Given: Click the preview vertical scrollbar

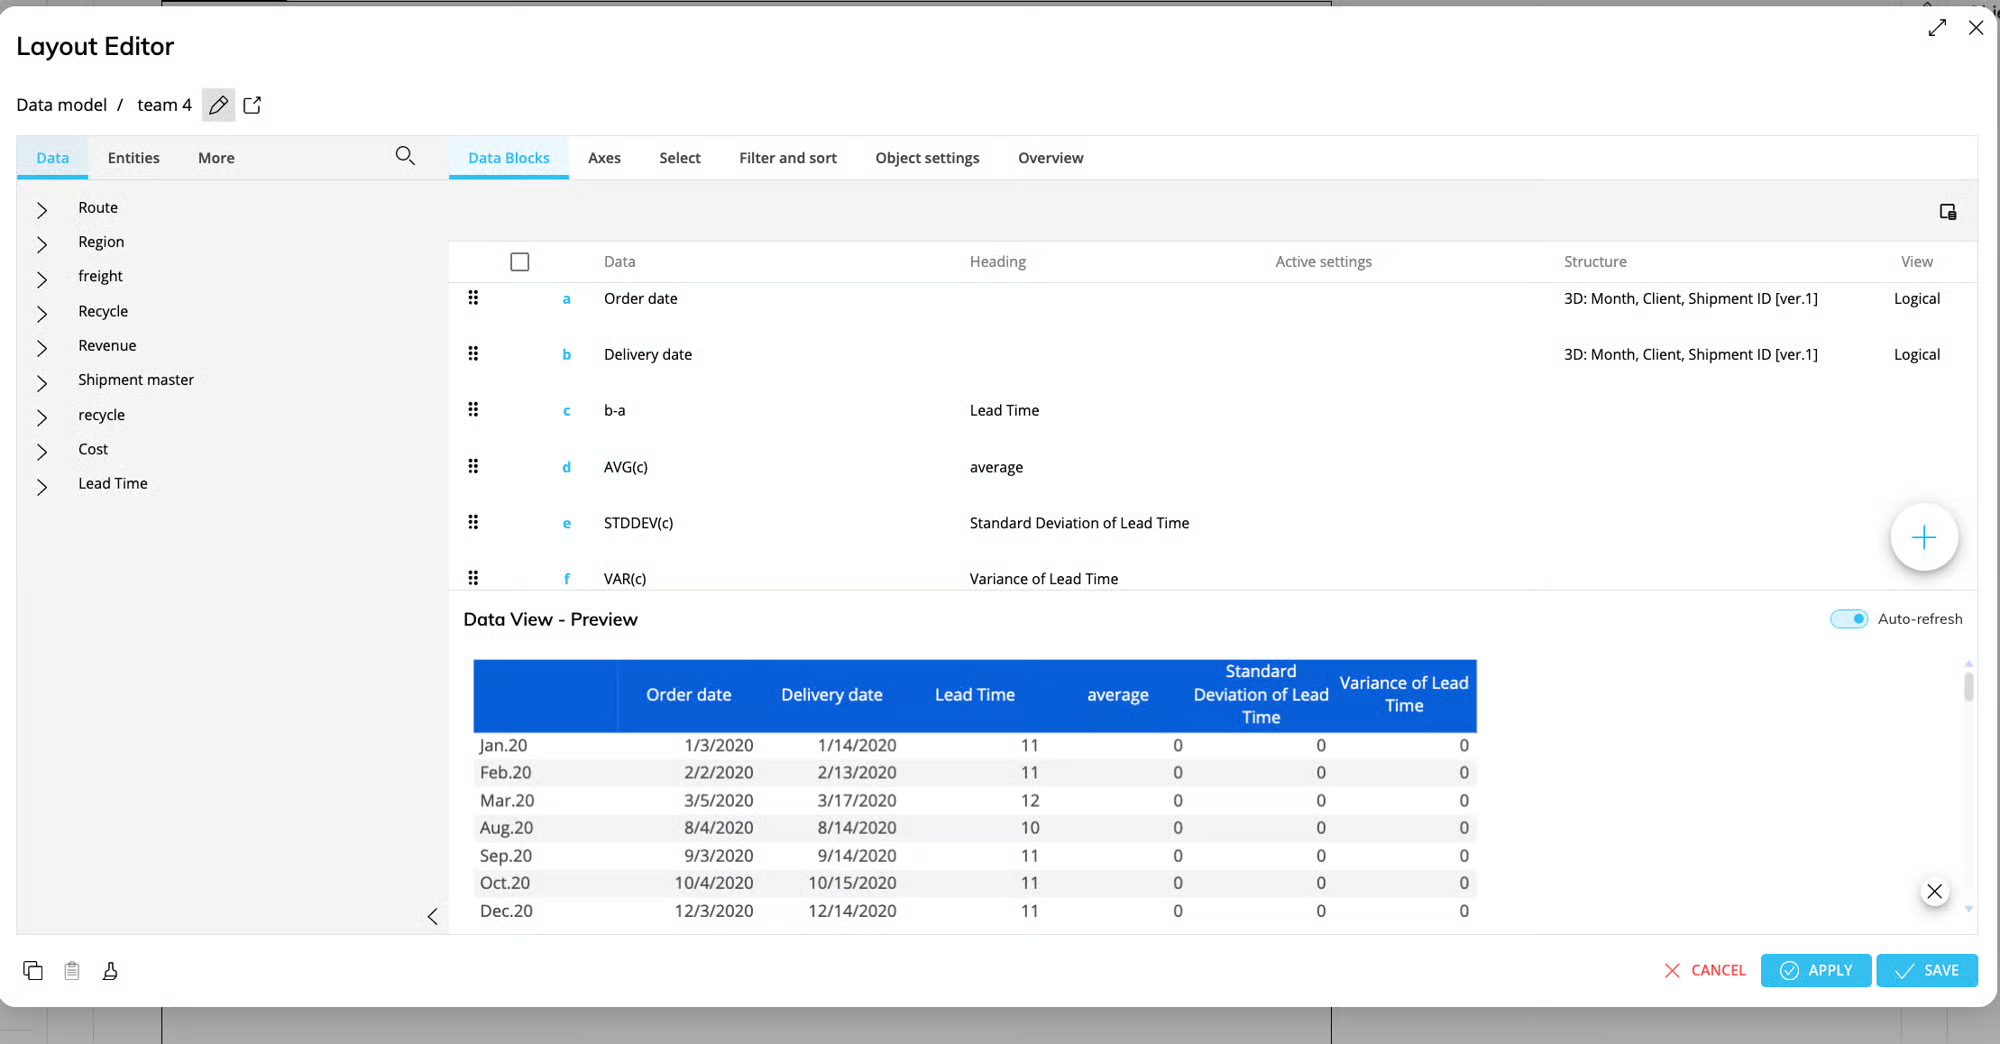Looking at the screenshot, I should pos(1968,687).
